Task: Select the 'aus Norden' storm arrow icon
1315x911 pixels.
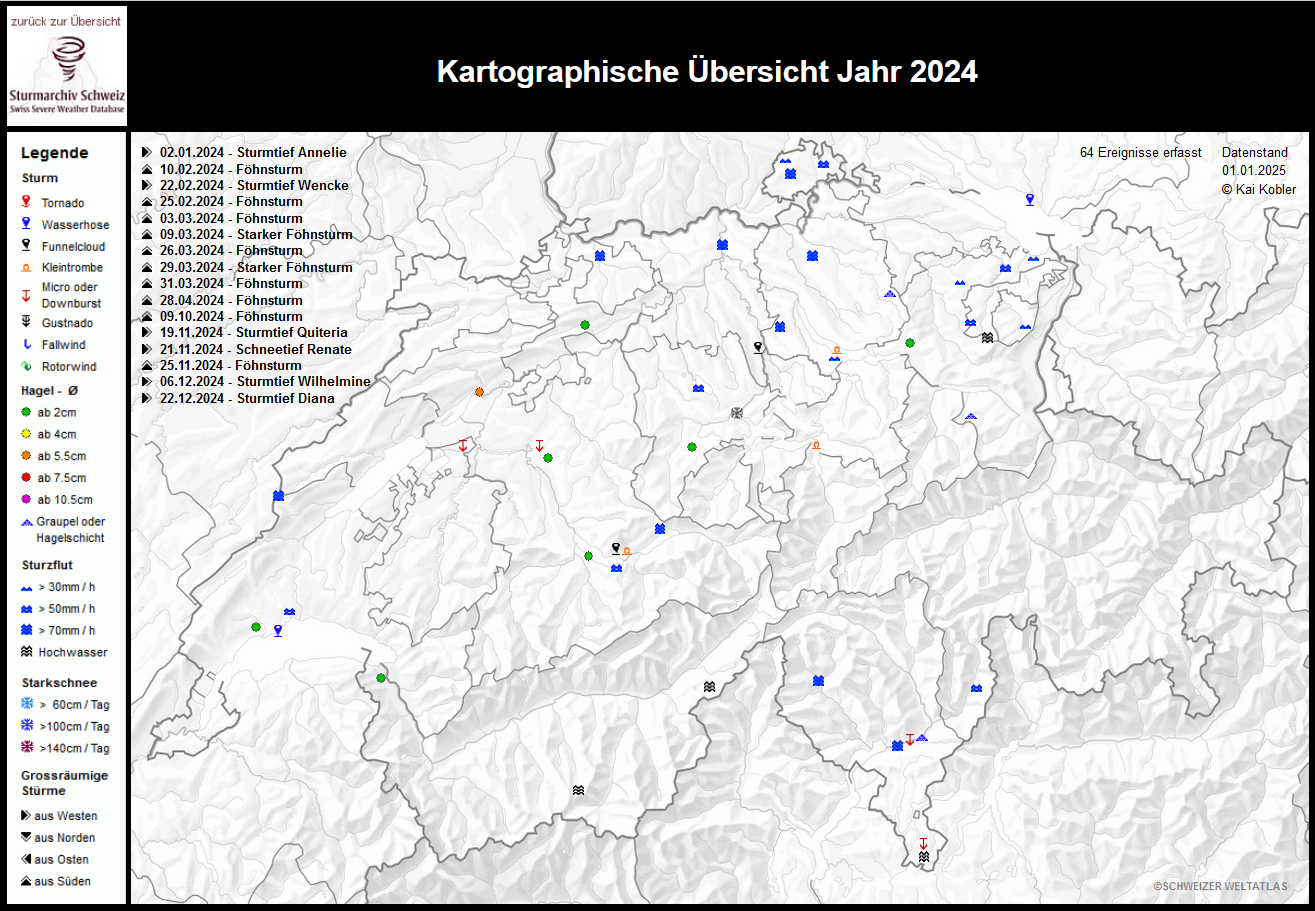Action: (26, 838)
